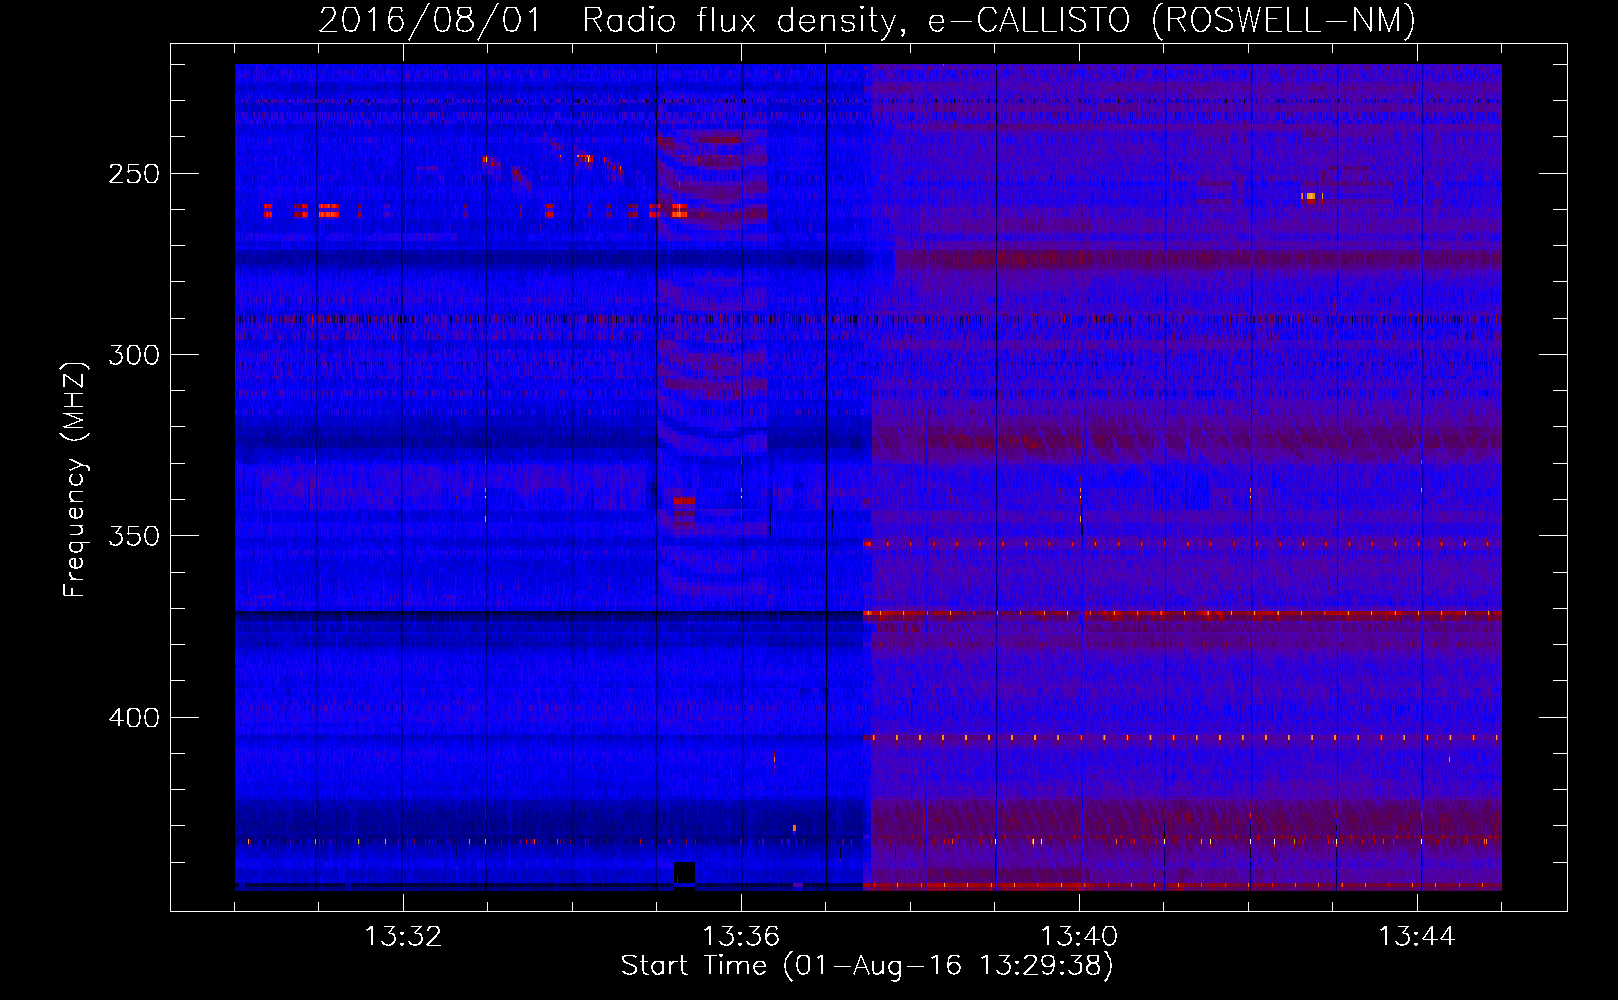Screen dimensions: 1618x1000
Task: Click the 'Start Time (01-Aug-16 13:29:38)' x-axis label
Action: (x=867, y=966)
